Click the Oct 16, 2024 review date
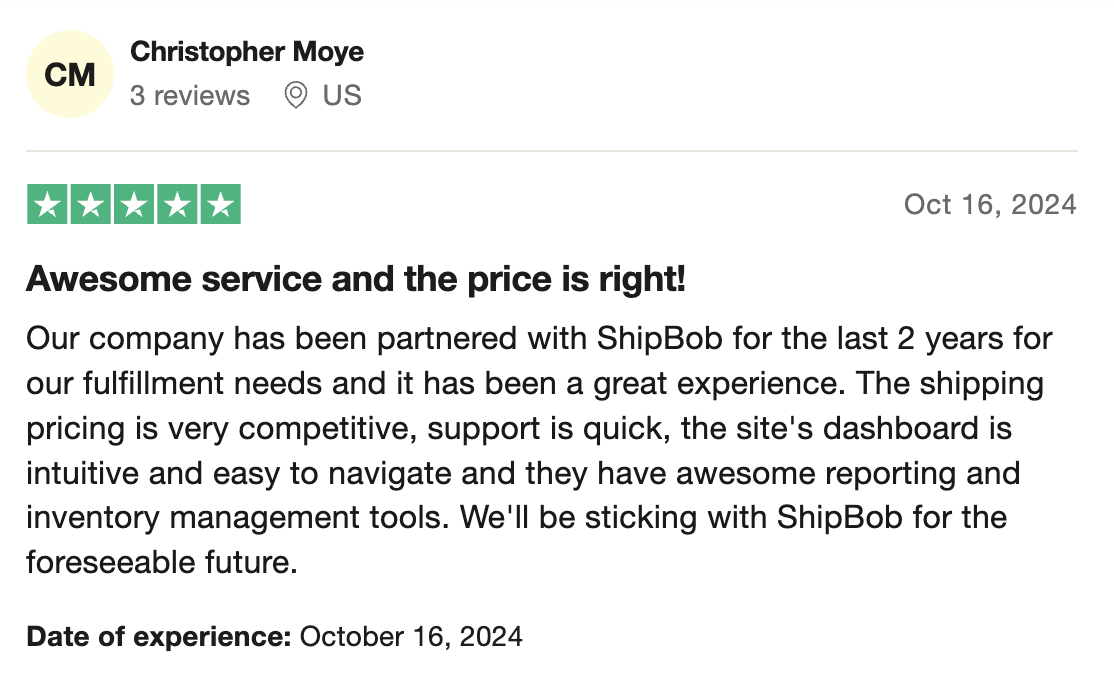 [x=990, y=205]
